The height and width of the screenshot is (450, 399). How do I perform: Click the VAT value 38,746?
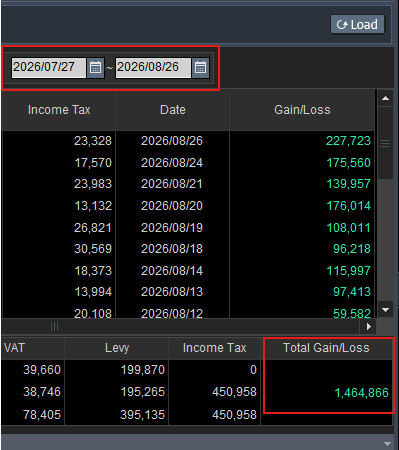pyautogui.click(x=42, y=392)
